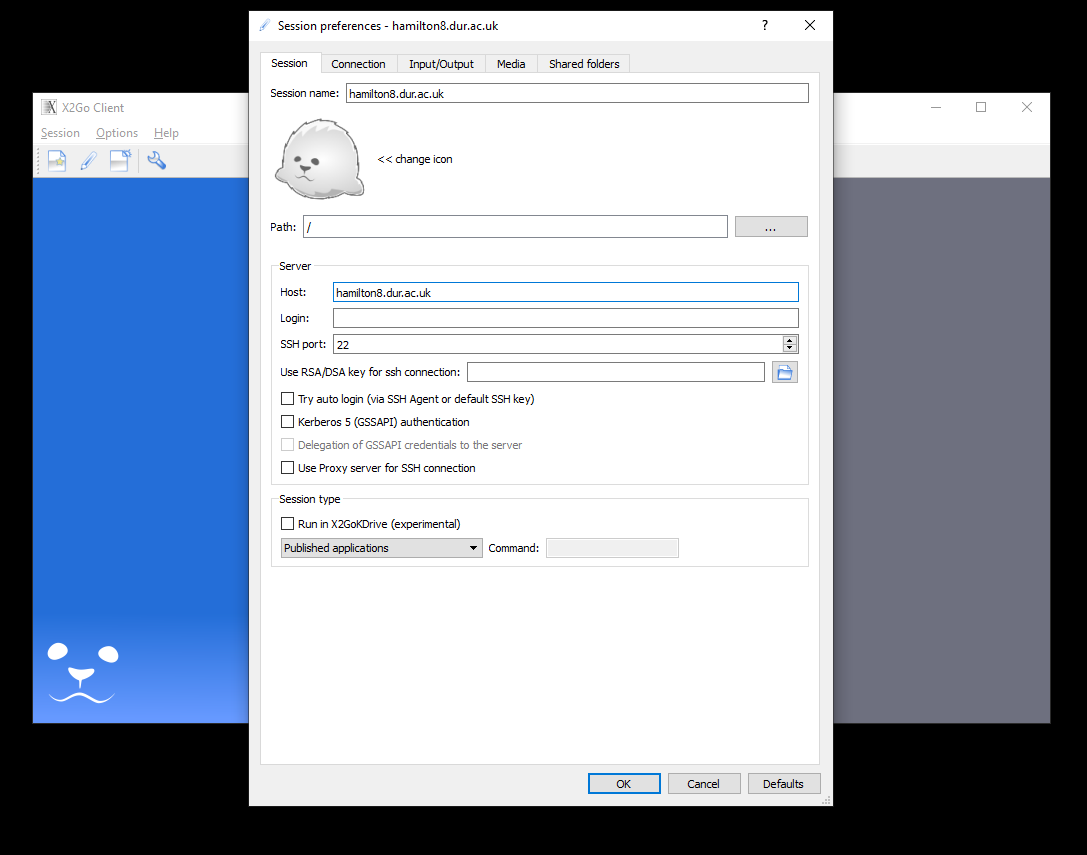The height and width of the screenshot is (855, 1087).
Task: Click the Session management toolbar icon
Action: [x=120, y=161]
